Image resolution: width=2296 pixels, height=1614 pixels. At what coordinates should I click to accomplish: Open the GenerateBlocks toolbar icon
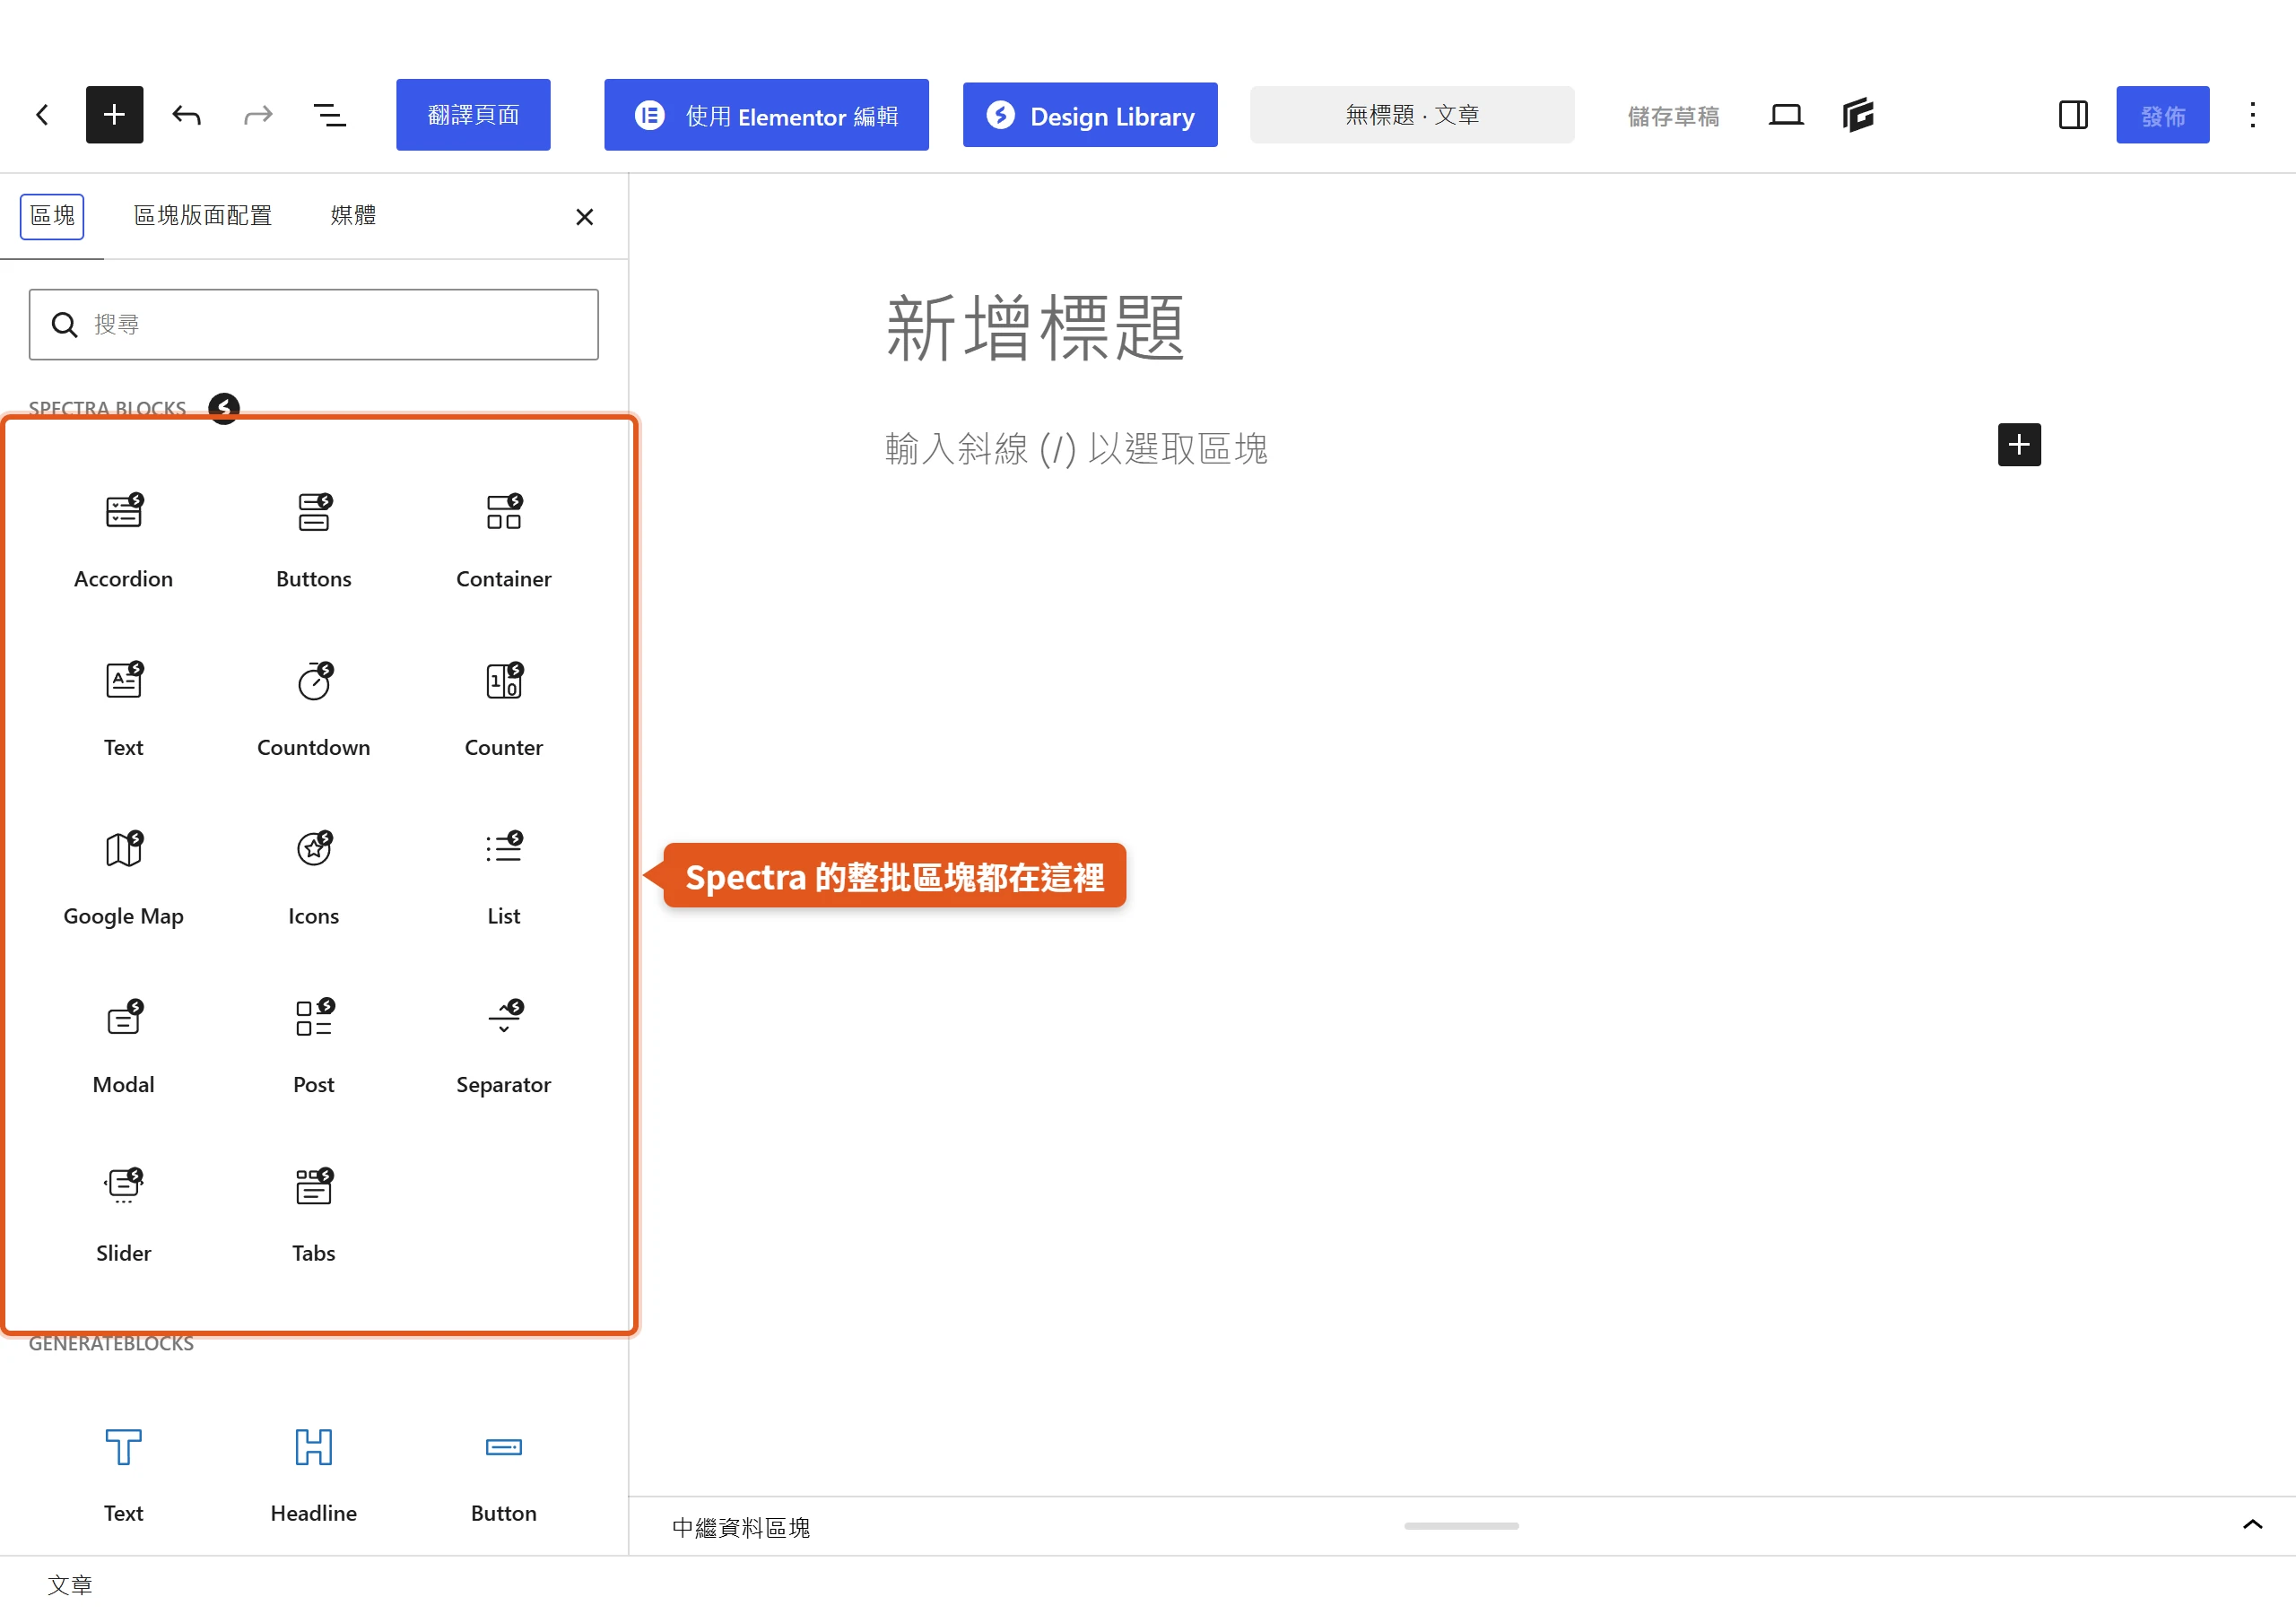pos(1858,115)
